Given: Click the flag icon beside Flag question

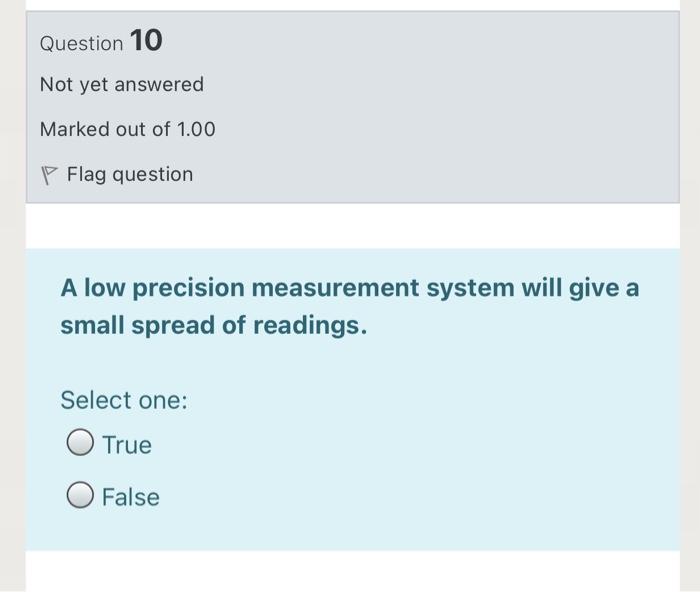Looking at the screenshot, I should (x=49, y=175).
